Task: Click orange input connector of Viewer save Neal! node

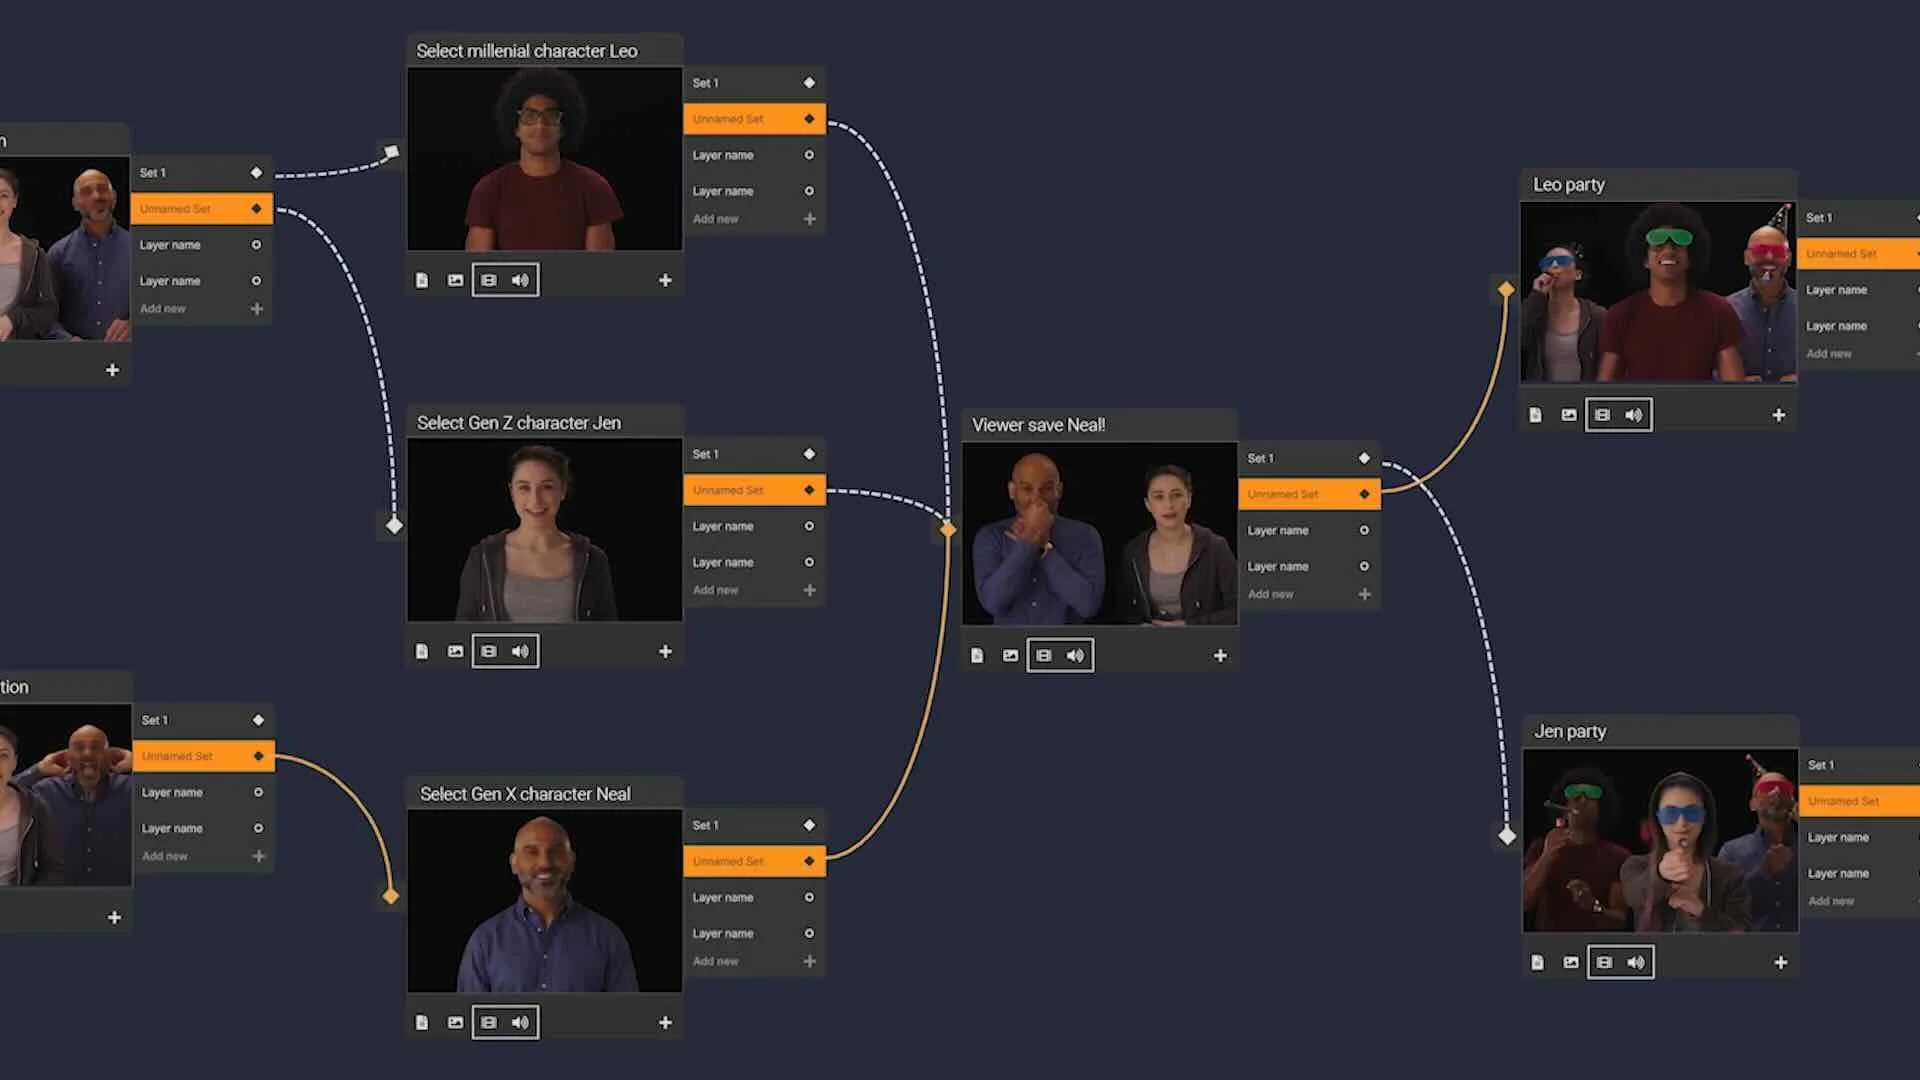Action: point(948,529)
